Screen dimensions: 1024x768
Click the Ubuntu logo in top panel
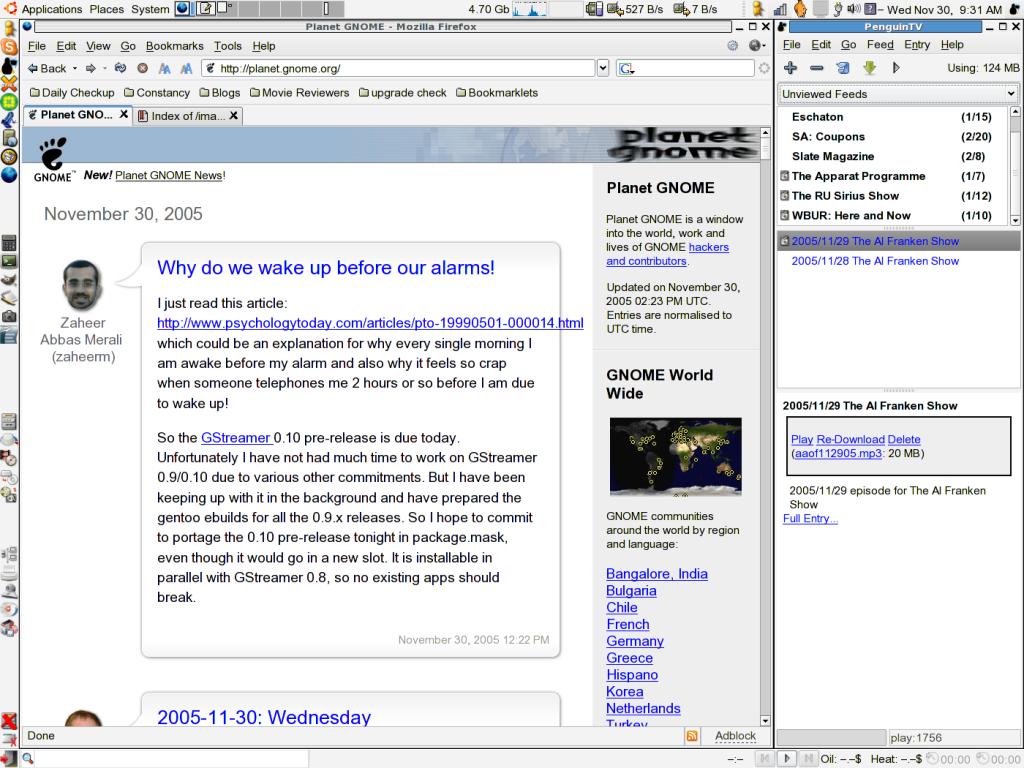[10, 8]
